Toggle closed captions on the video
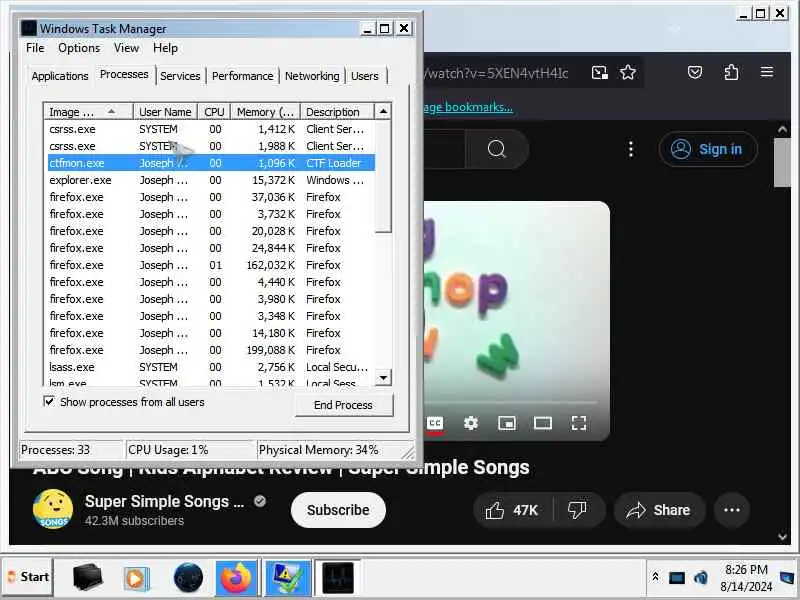800x600 pixels. [x=435, y=423]
